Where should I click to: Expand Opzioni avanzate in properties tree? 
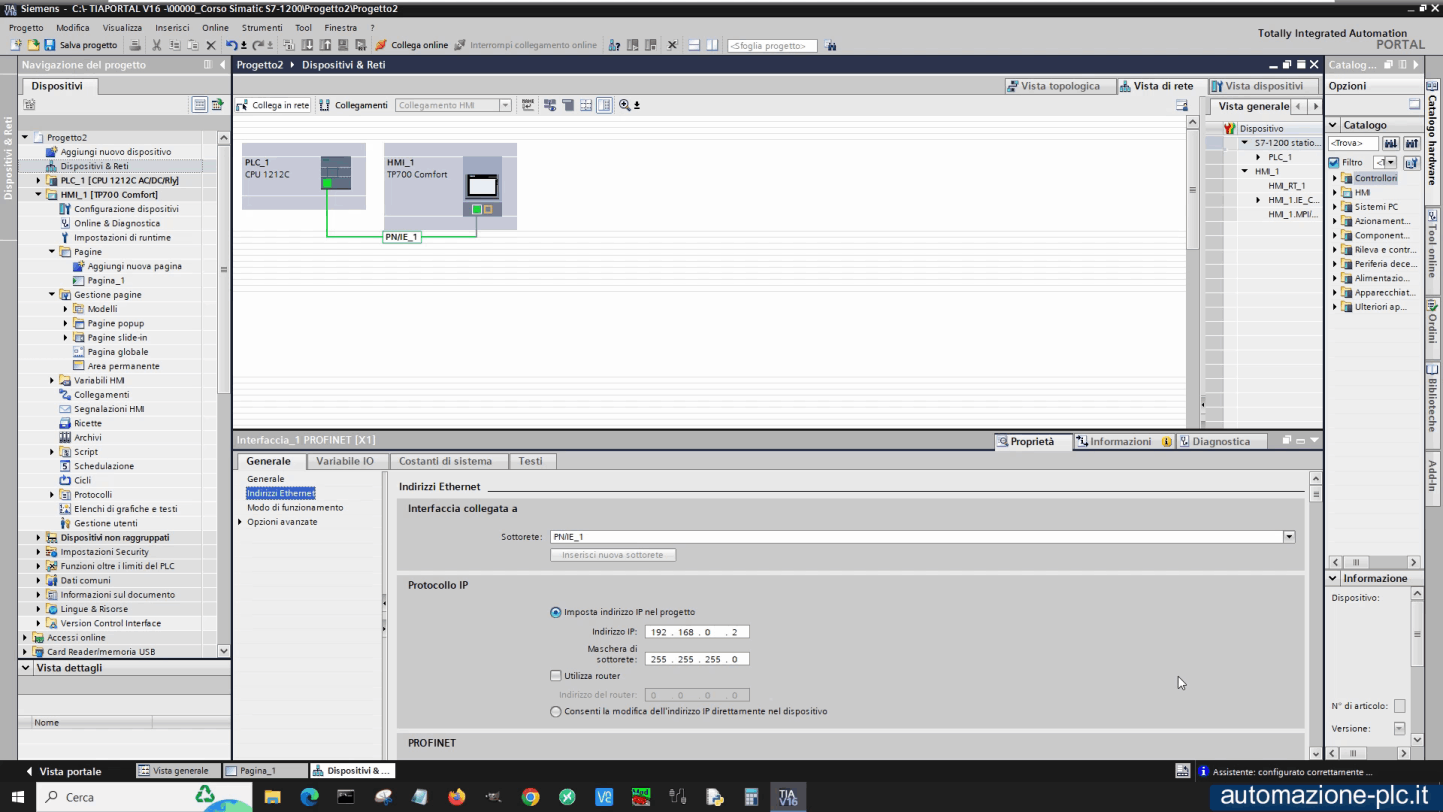240,522
